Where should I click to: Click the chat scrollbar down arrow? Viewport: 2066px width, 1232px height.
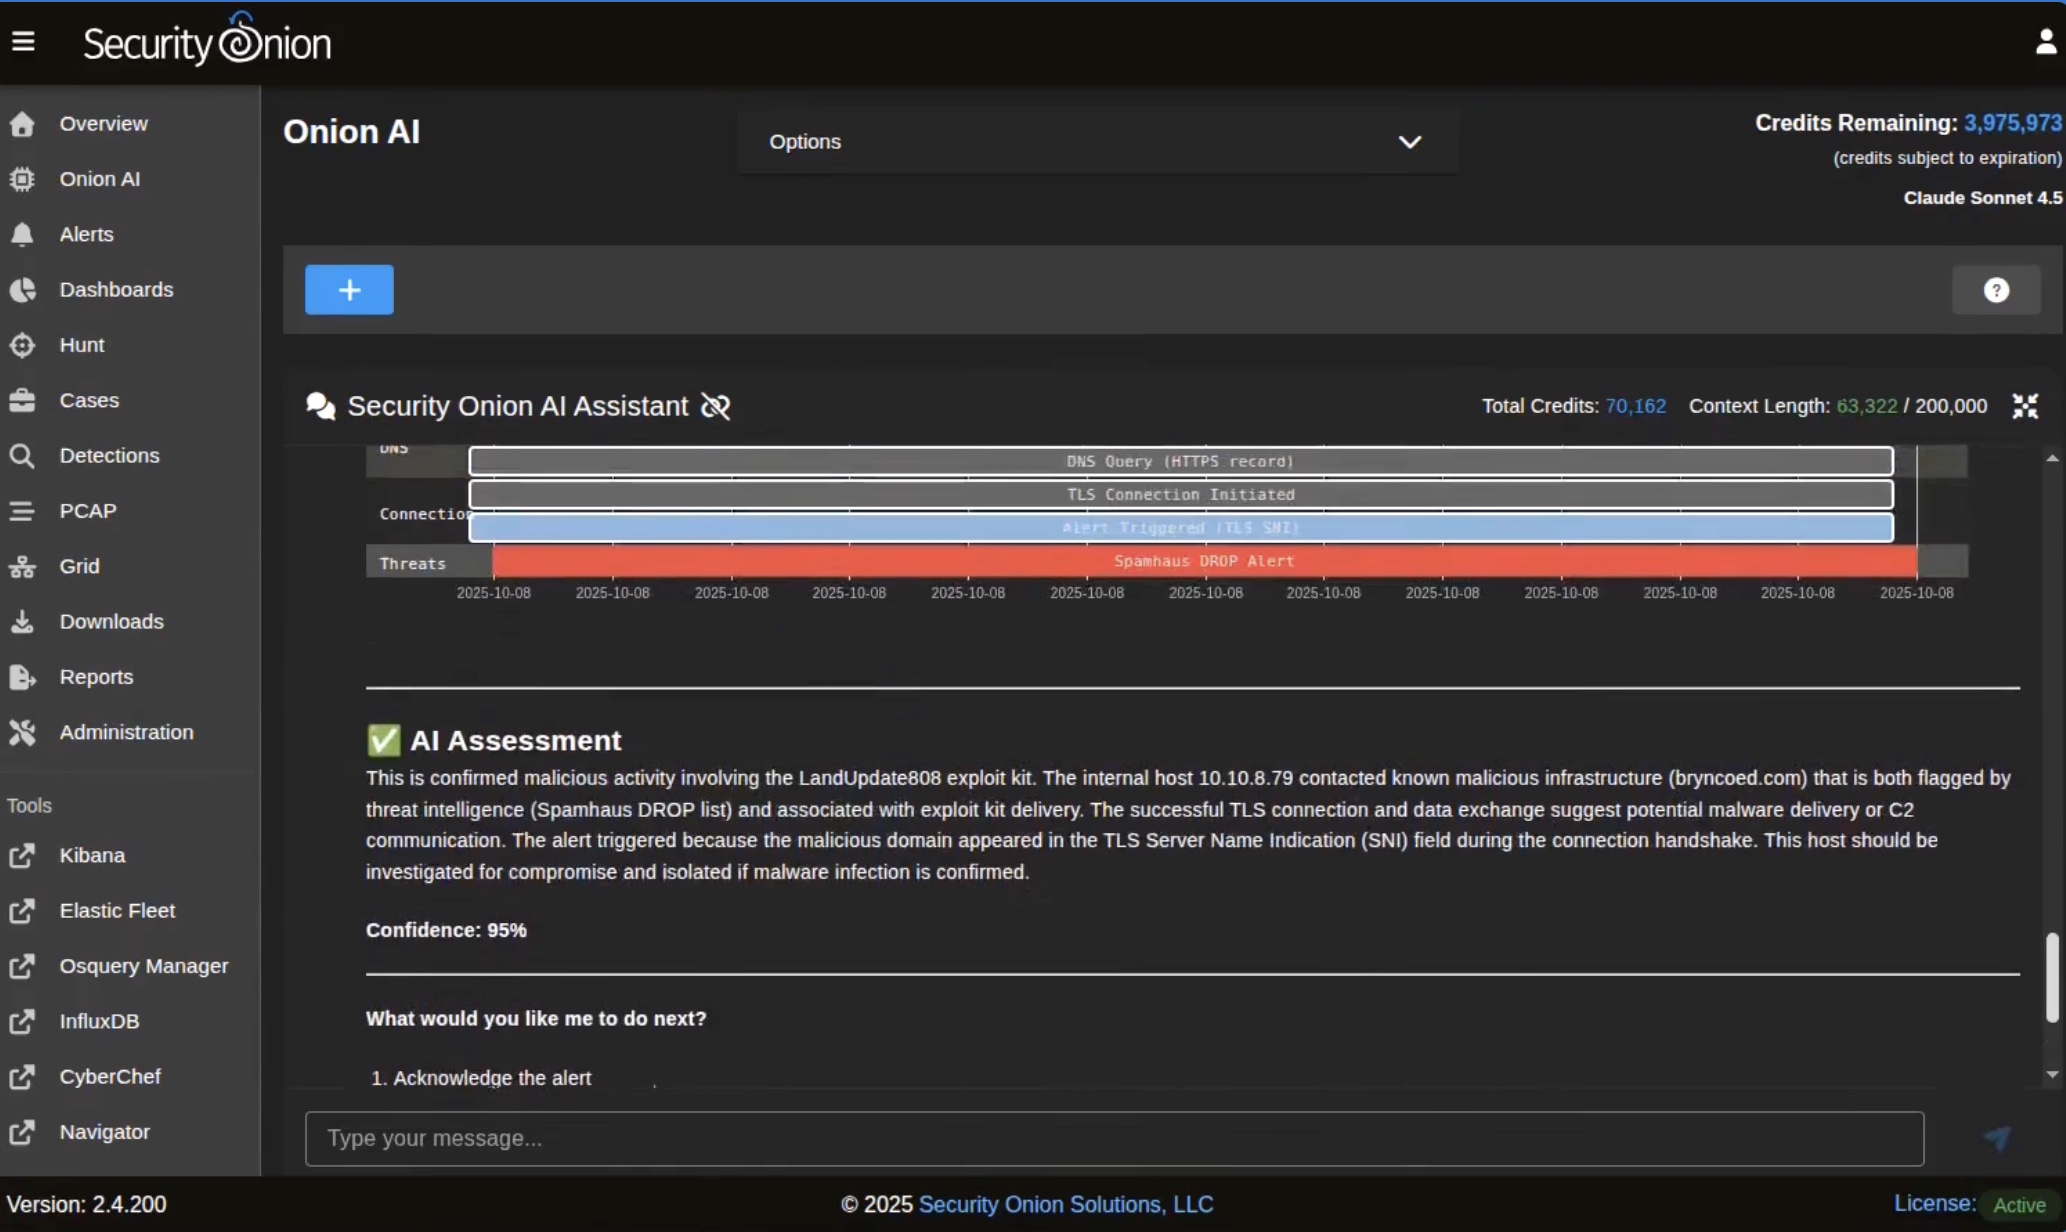[x=2052, y=1075]
